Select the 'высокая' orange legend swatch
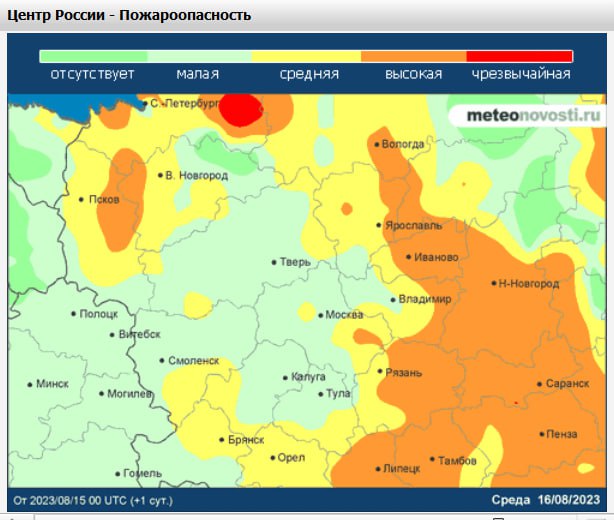 coord(414,56)
